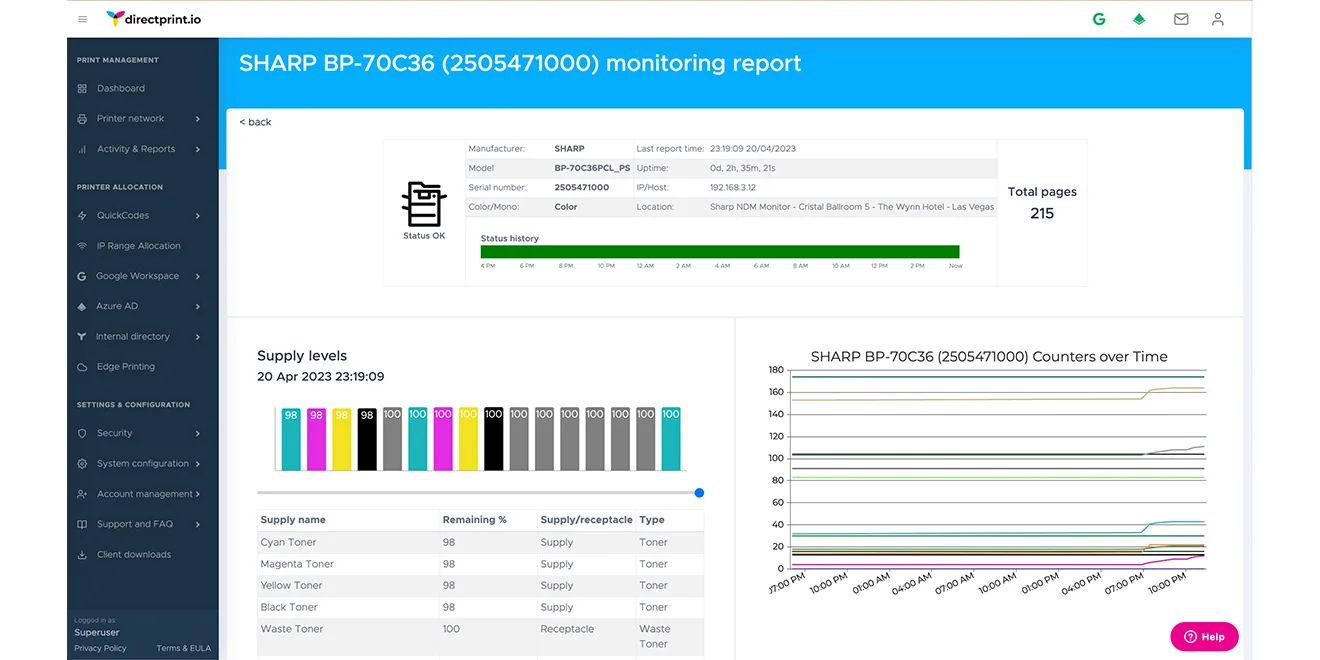Open the Terms & EULA link
The image size is (1320, 660).
184,648
